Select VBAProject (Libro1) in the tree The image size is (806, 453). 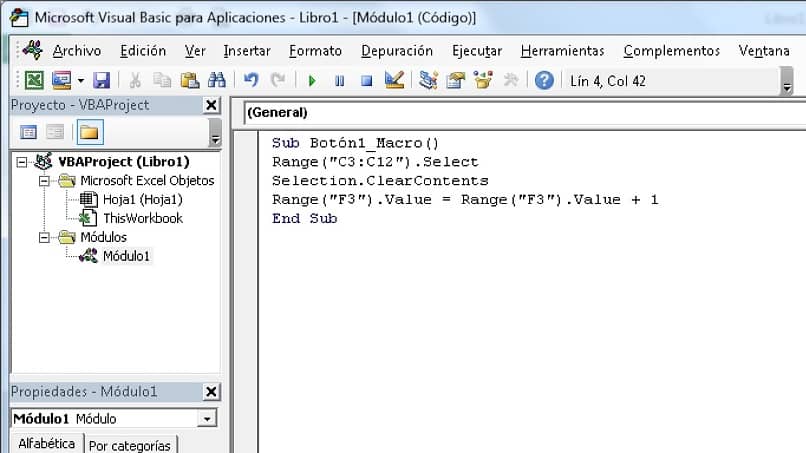123,162
